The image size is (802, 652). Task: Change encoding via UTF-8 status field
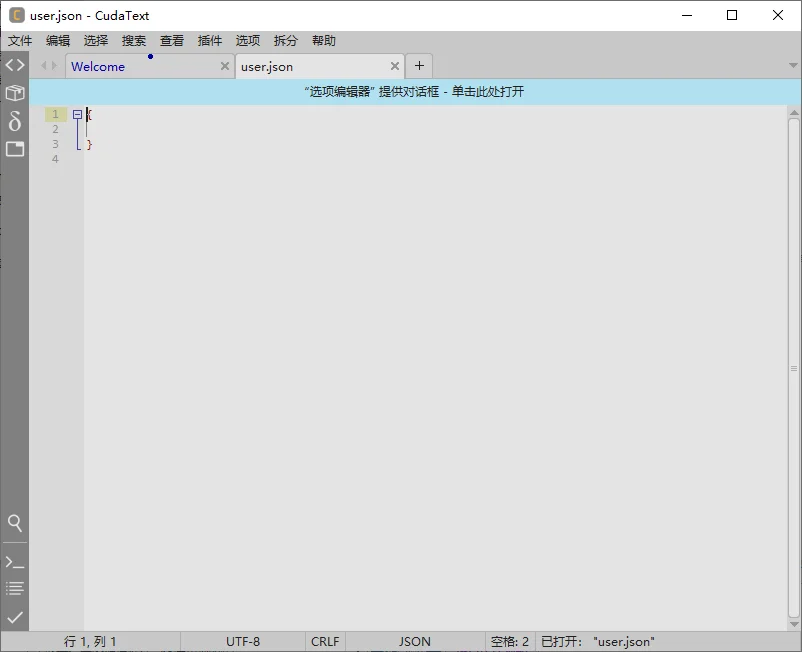pyautogui.click(x=243, y=641)
